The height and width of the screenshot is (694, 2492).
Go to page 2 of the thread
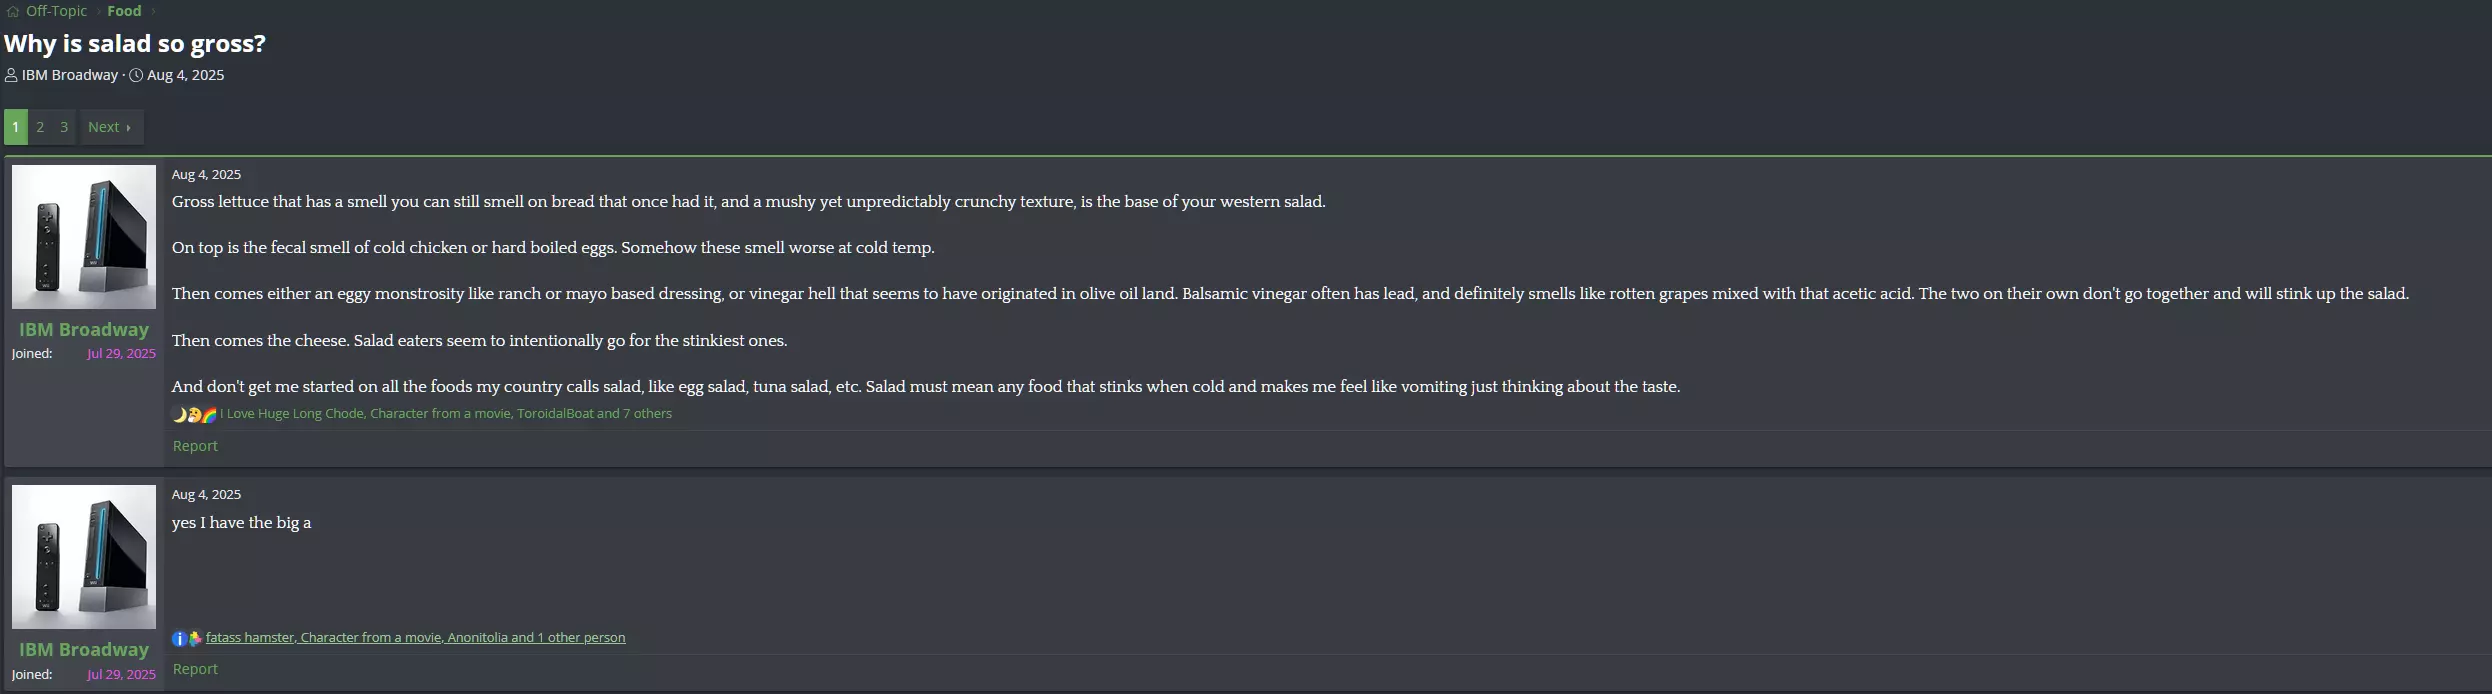(x=40, y=127)
